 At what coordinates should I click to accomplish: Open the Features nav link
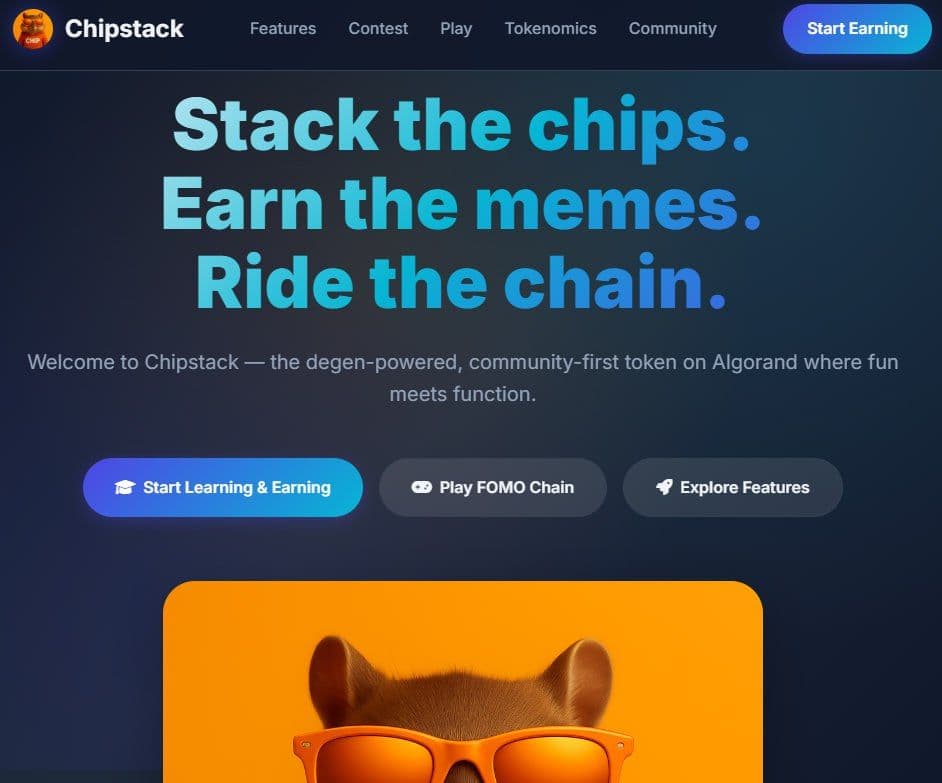283,29
